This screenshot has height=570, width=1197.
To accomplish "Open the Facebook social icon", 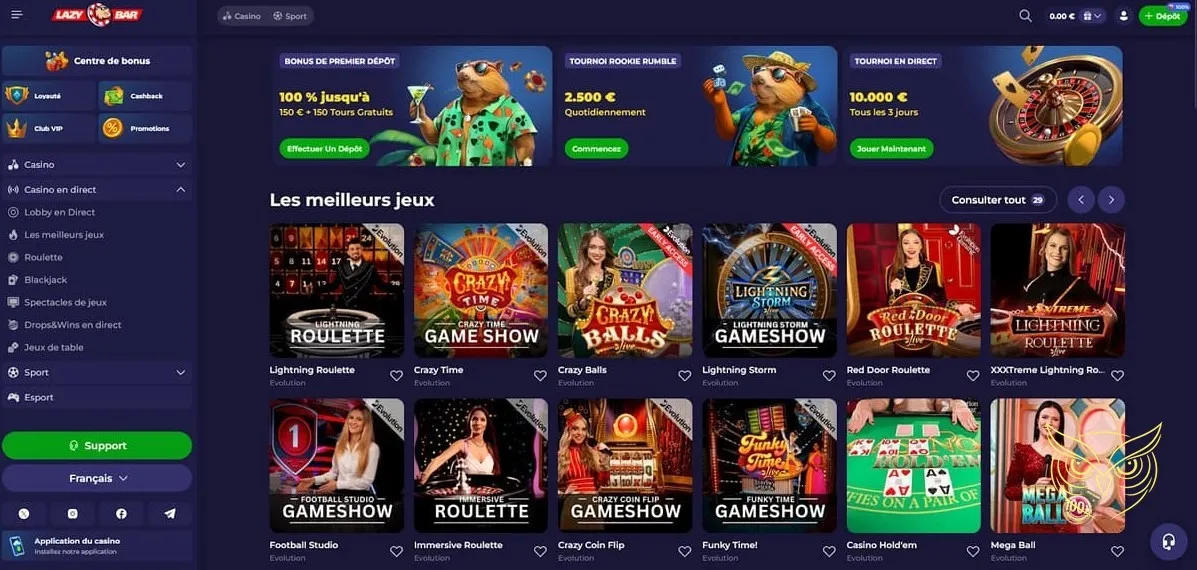I will (121, 514).
